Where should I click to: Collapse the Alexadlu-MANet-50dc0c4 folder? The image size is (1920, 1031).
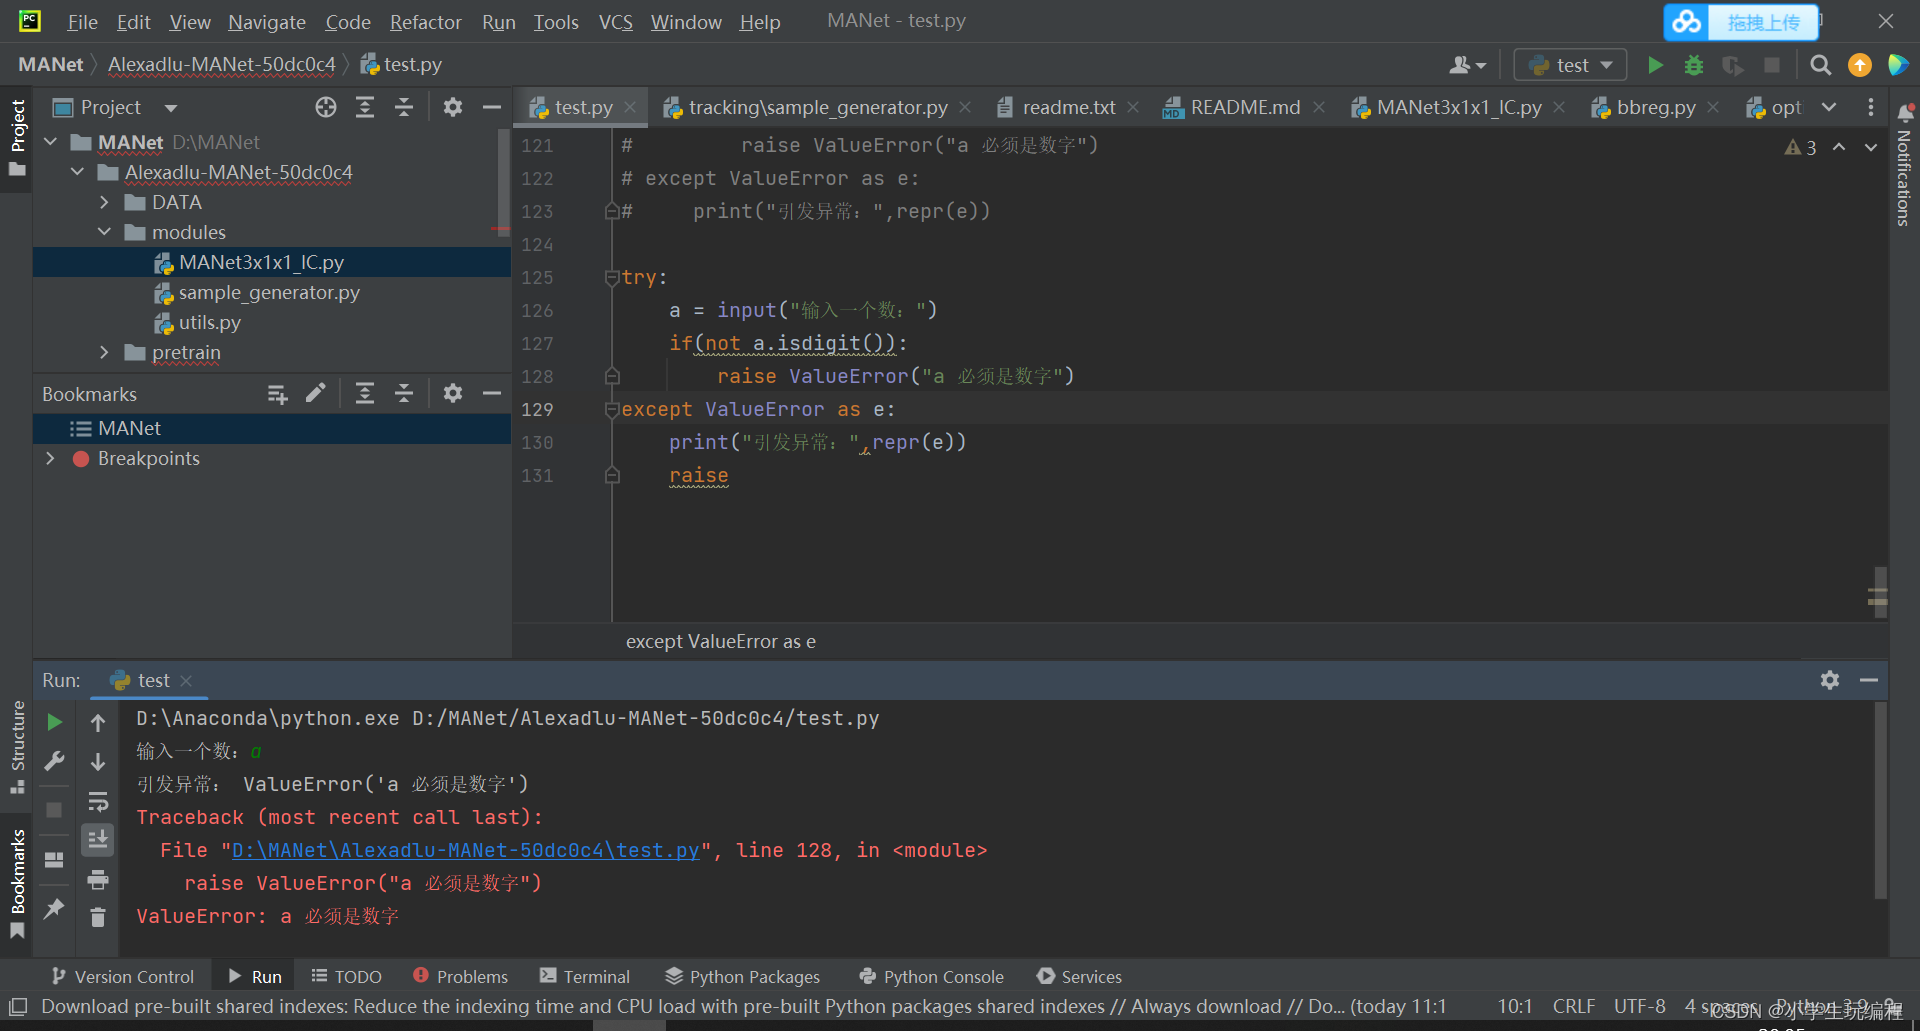(x=78, y=172)
